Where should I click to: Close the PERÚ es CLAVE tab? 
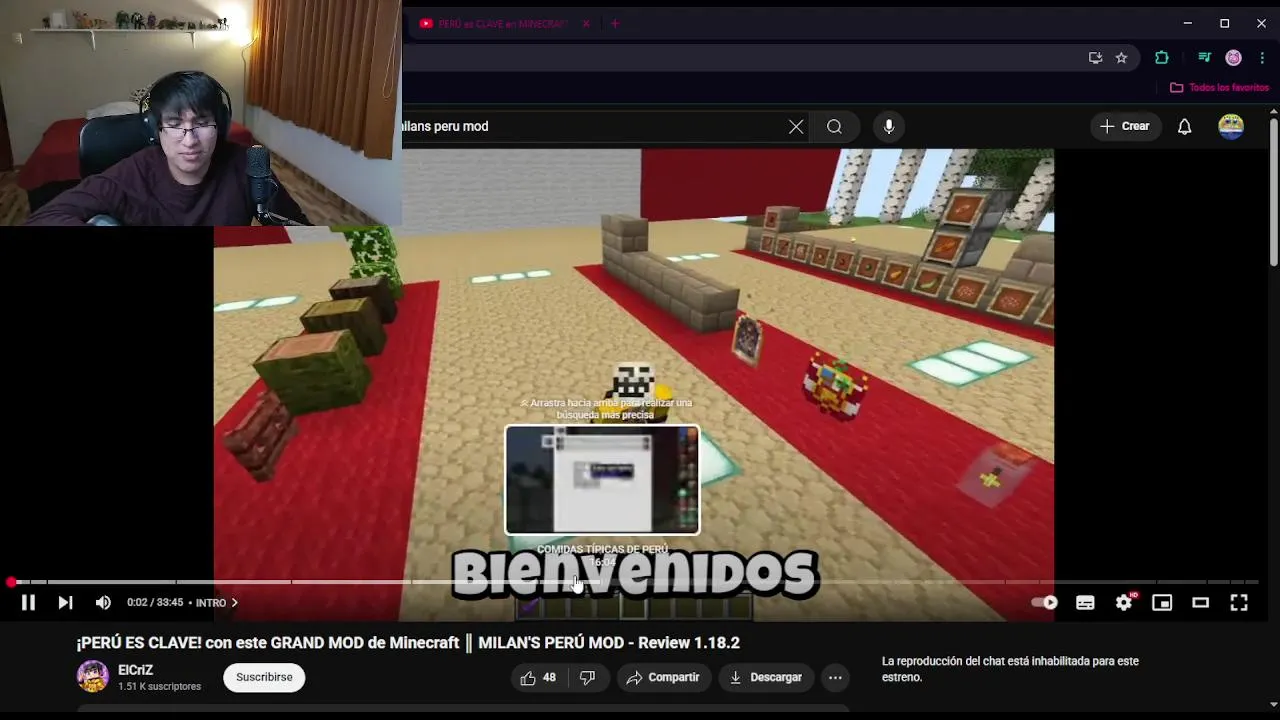click(586, 23)
